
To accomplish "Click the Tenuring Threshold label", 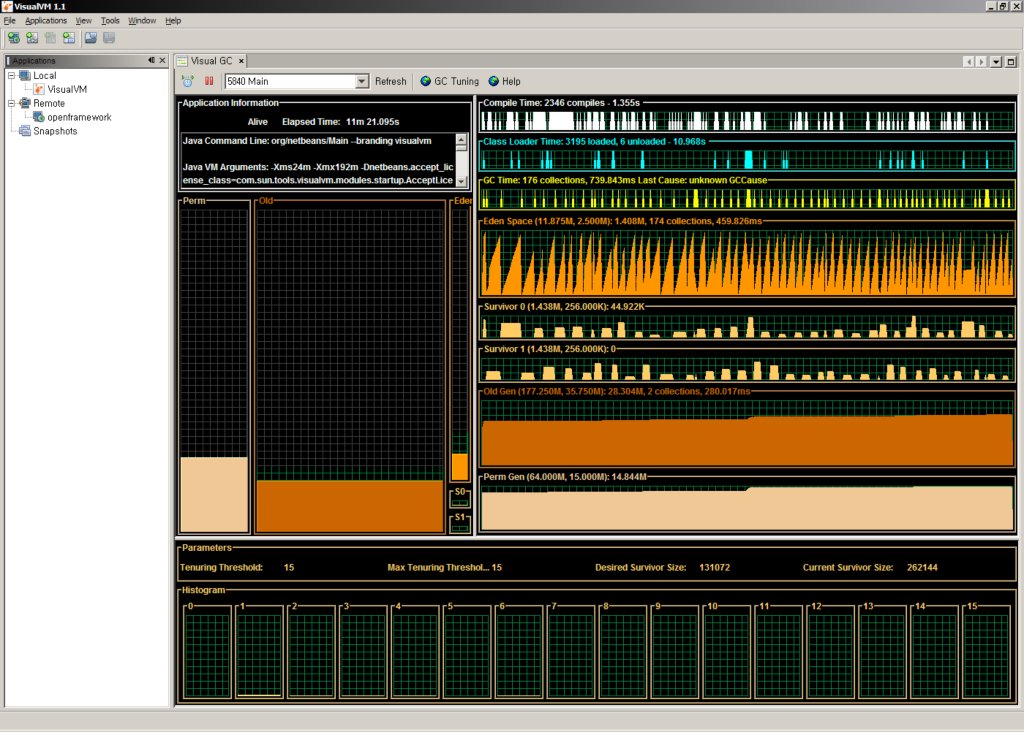I will (221, 567).
